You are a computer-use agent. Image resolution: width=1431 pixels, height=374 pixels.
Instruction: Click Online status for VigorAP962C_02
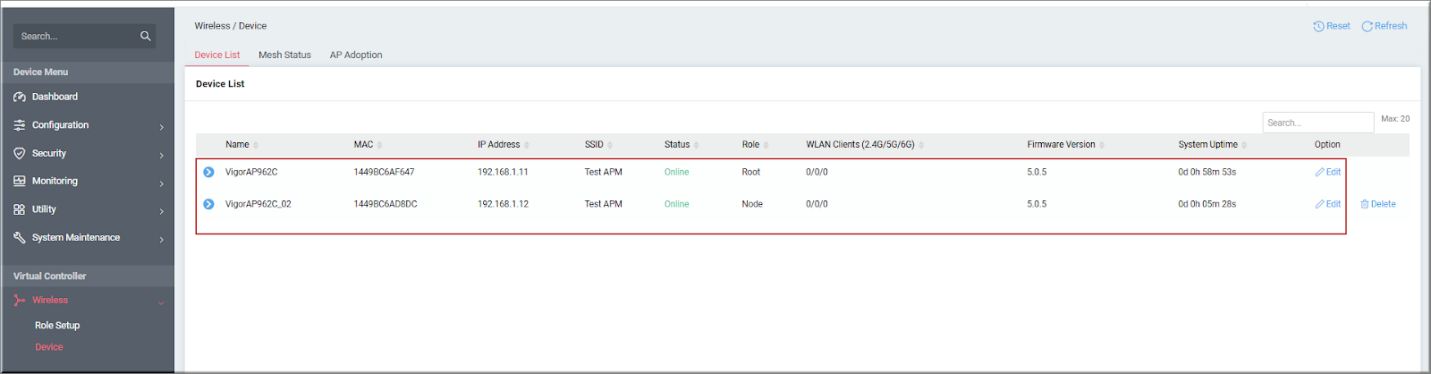click(677, 204)
